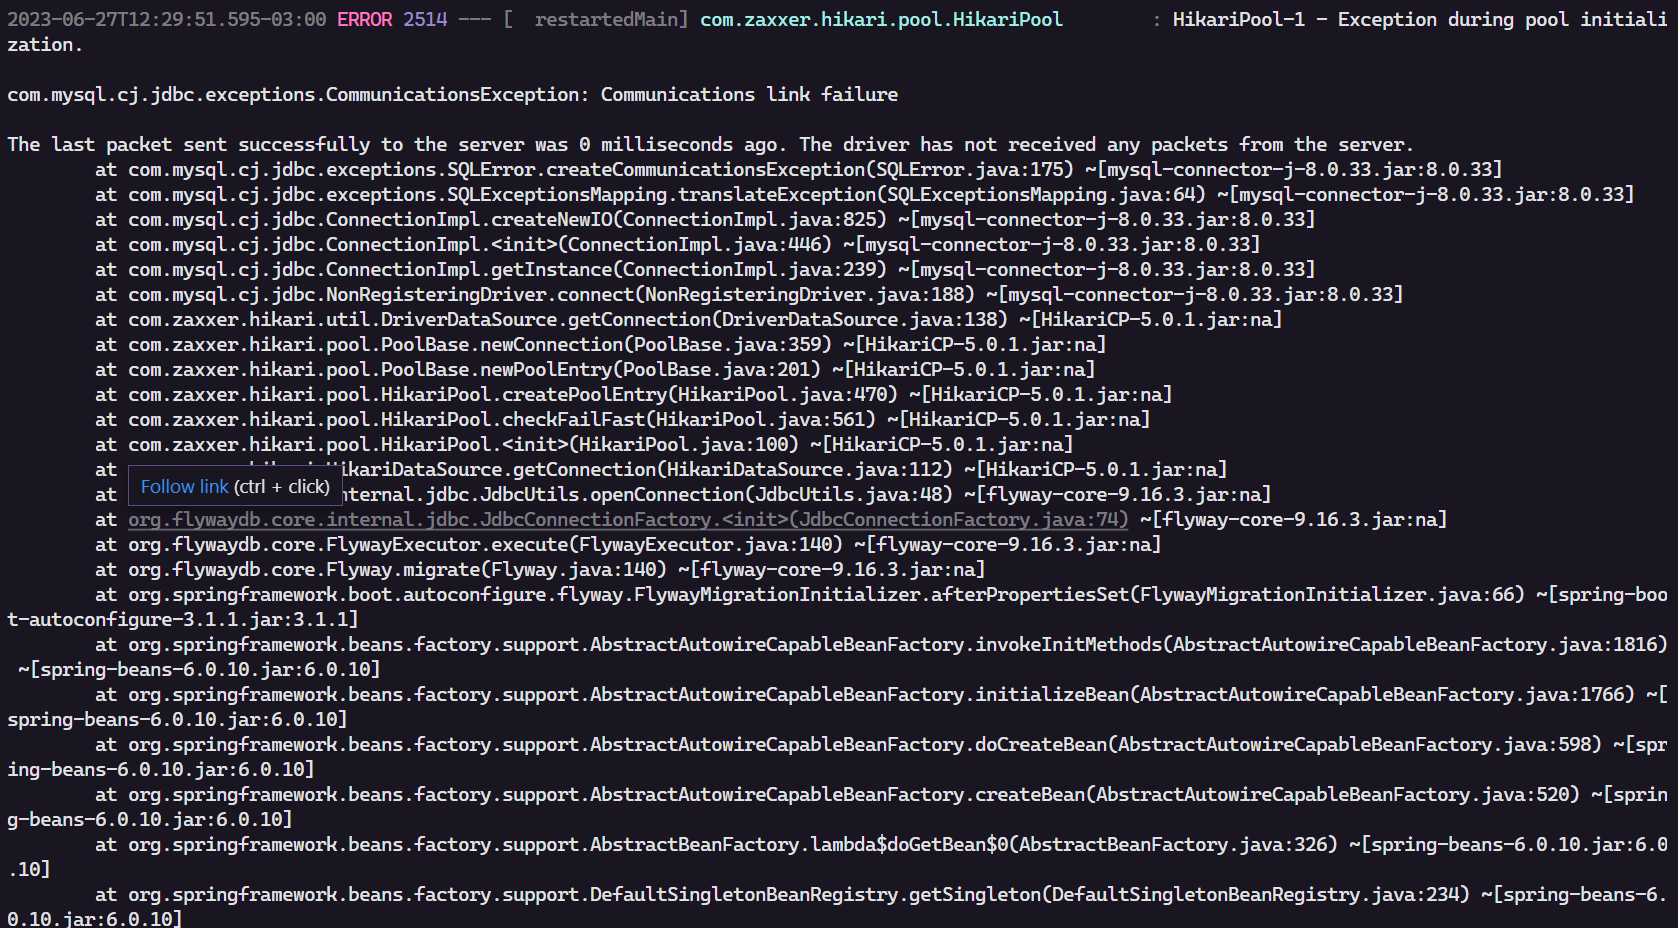The height and width of the screenshot is (928, 1678).
Task: Click ConnectionImpl.createNewIO stack frame
Action: 706,219
